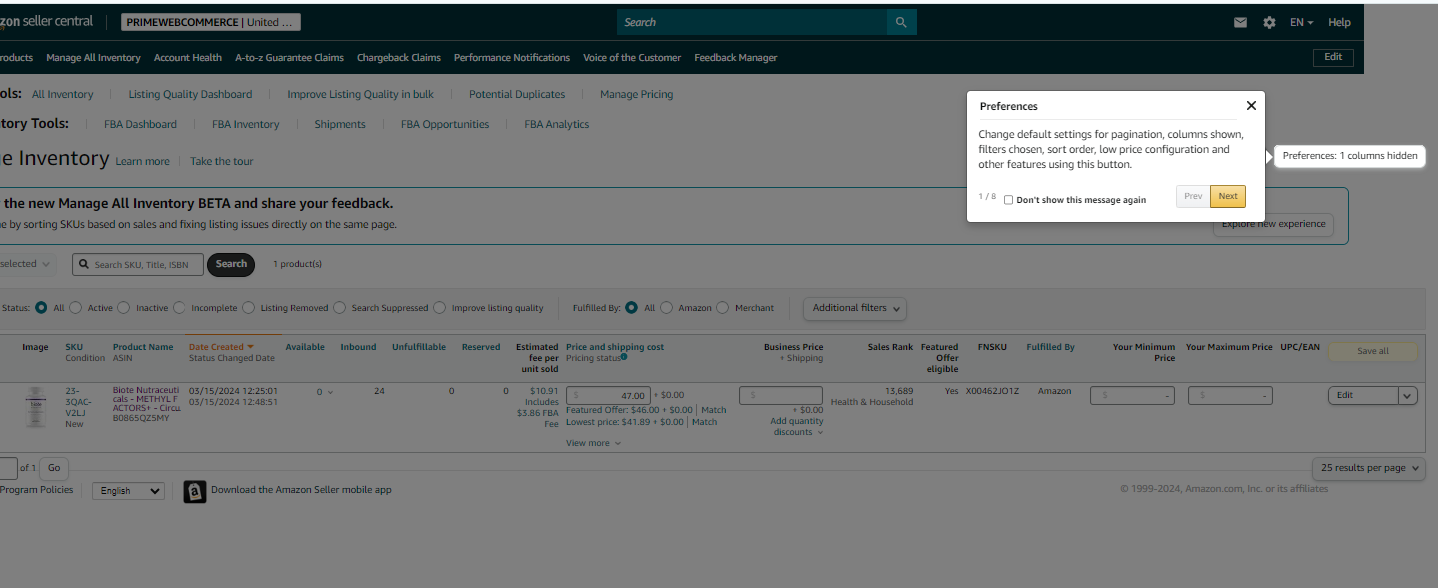Select the Inactive status radio button

[124, 308]
